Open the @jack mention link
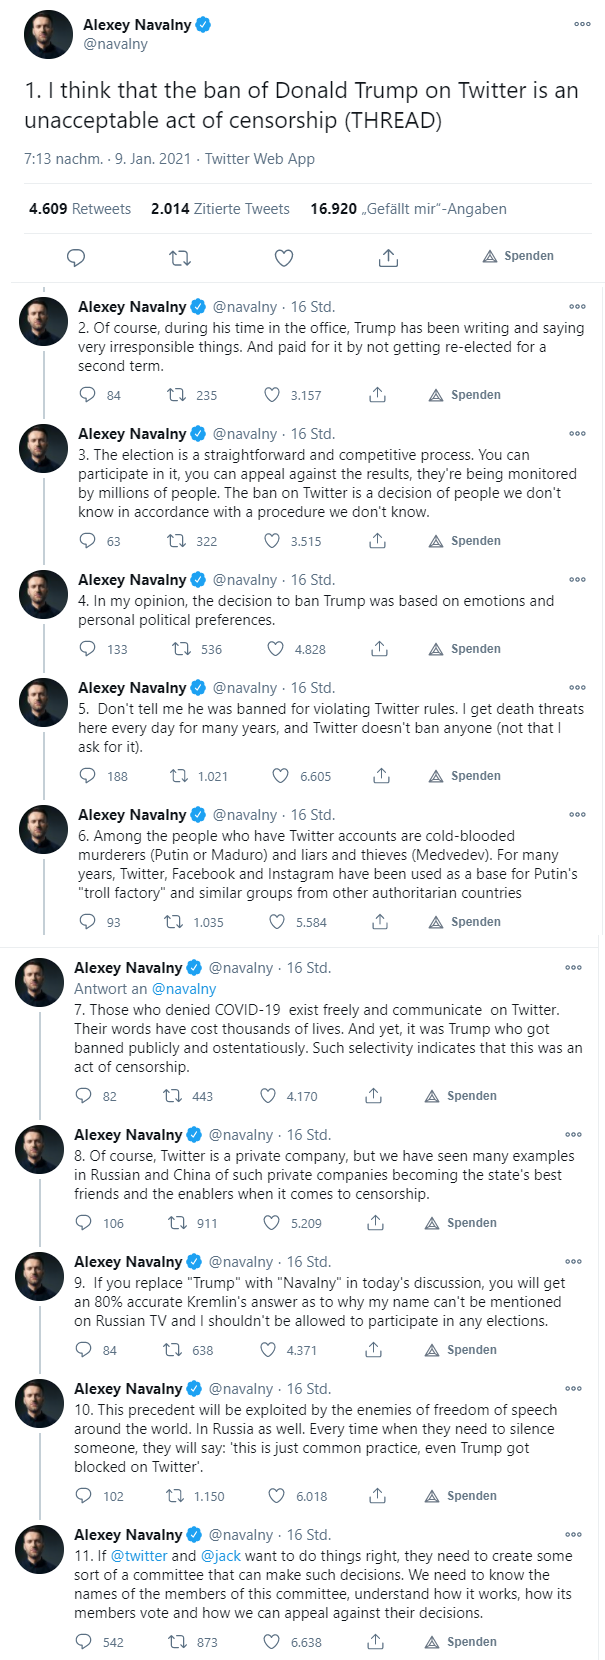605x1660 pixels. click(x=221, y=1556)
